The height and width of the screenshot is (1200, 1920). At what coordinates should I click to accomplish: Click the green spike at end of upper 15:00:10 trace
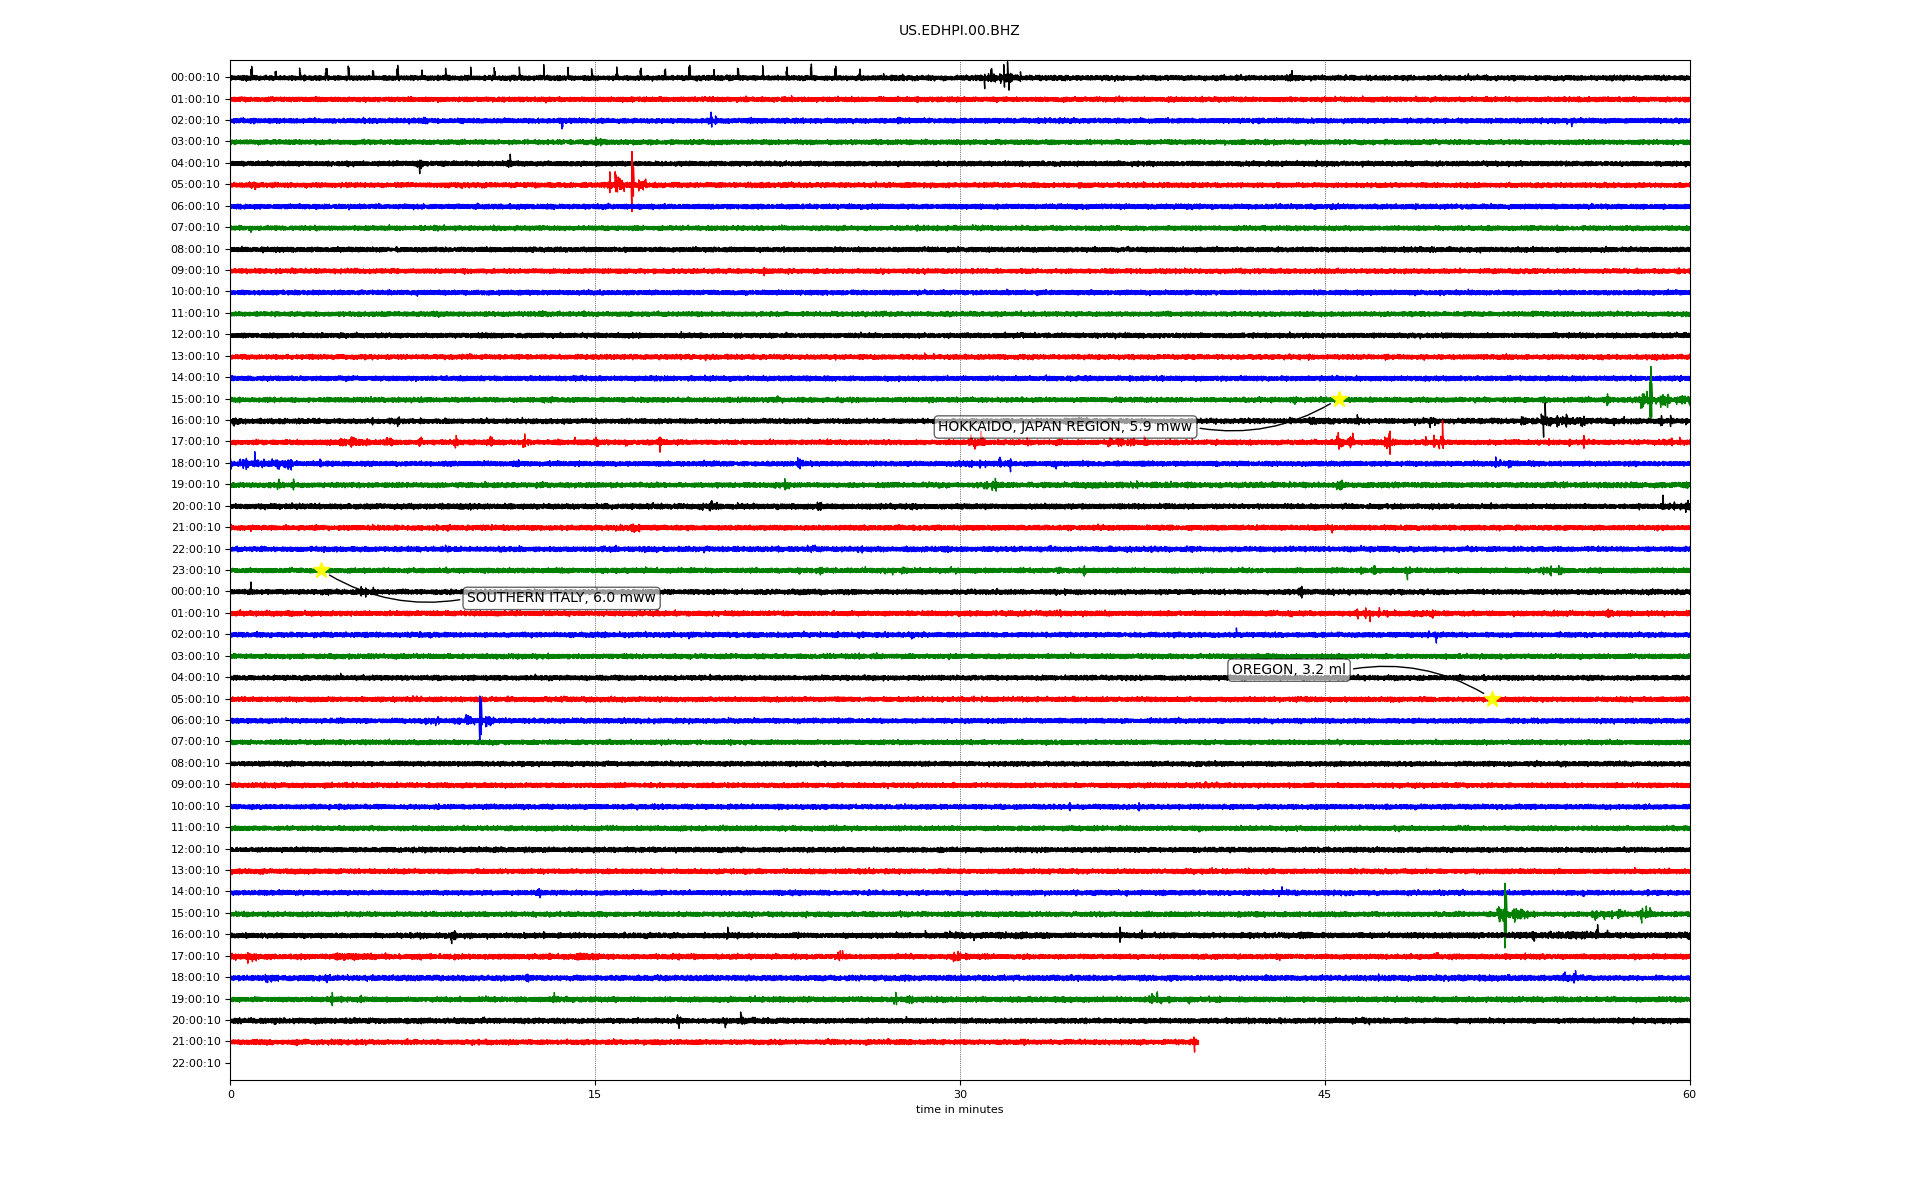(x=1651, y=394)
